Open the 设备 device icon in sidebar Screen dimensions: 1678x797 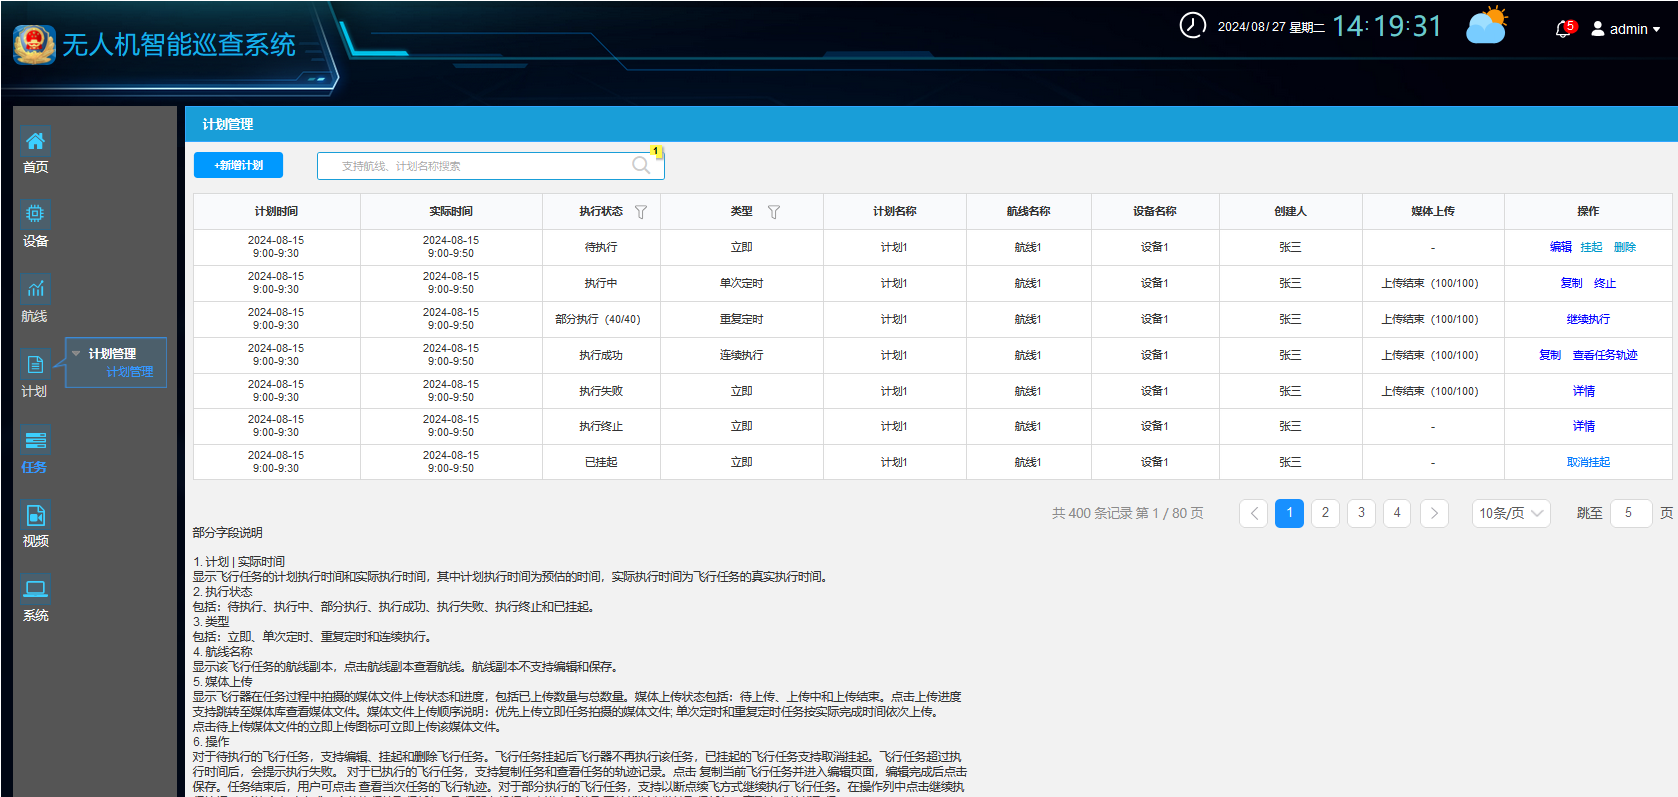(x=35, y=214)
